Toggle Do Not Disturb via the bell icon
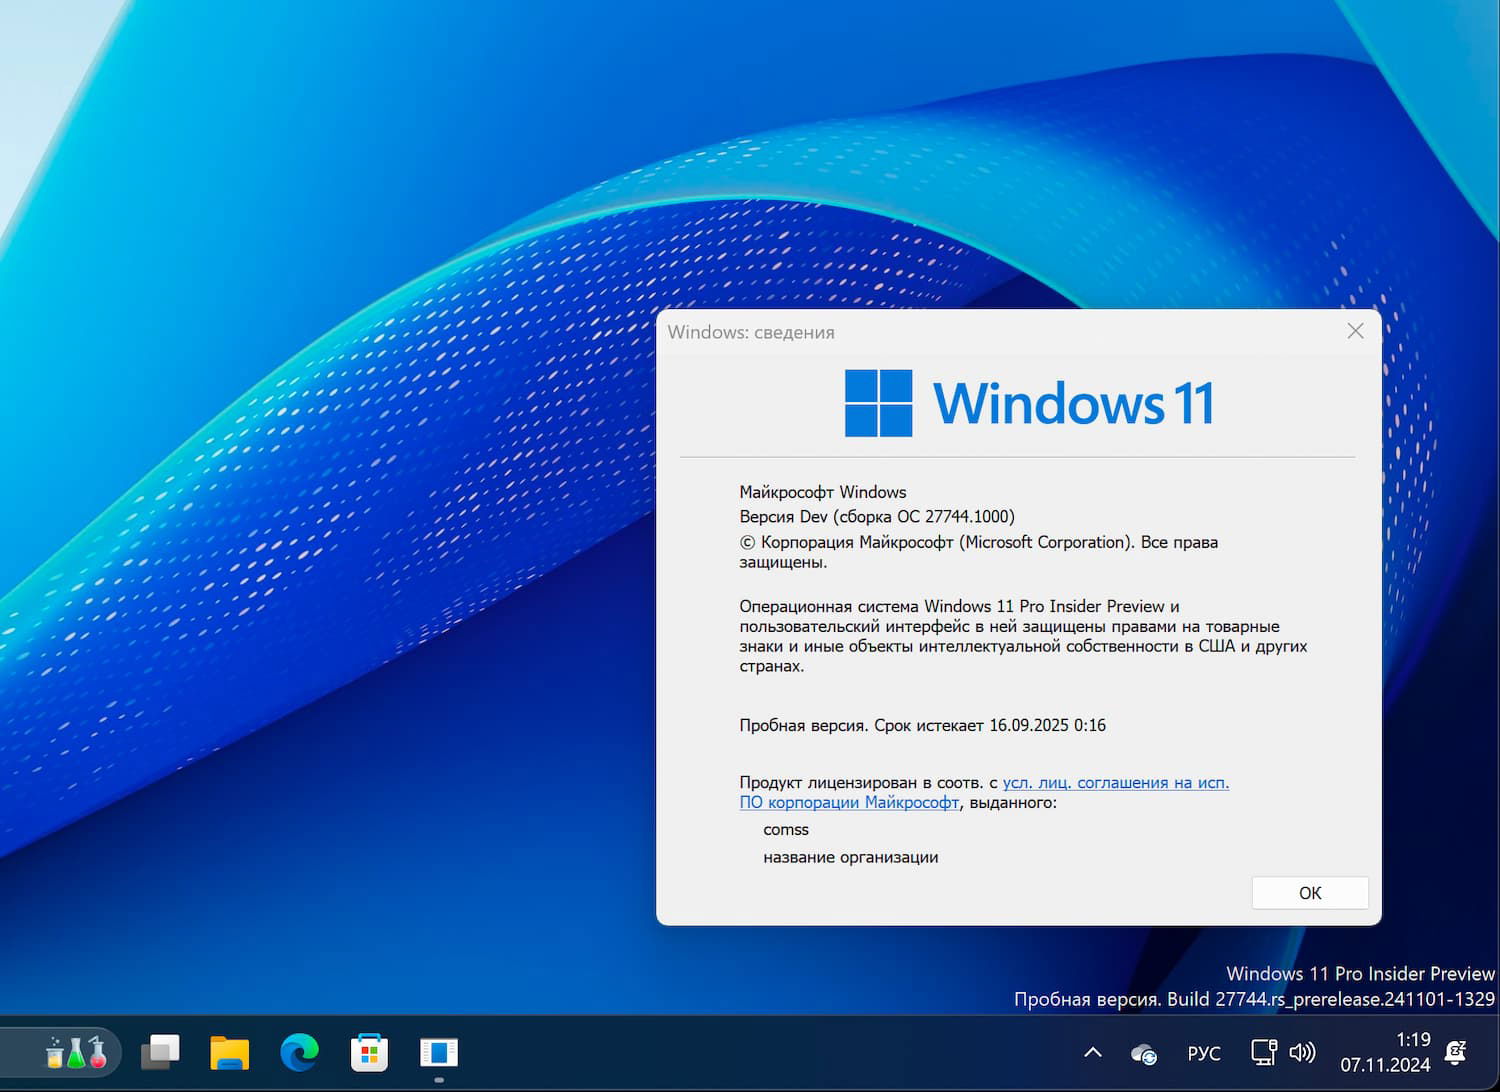Viewport: 1500px width, 1092px height. (1456, 1052)
